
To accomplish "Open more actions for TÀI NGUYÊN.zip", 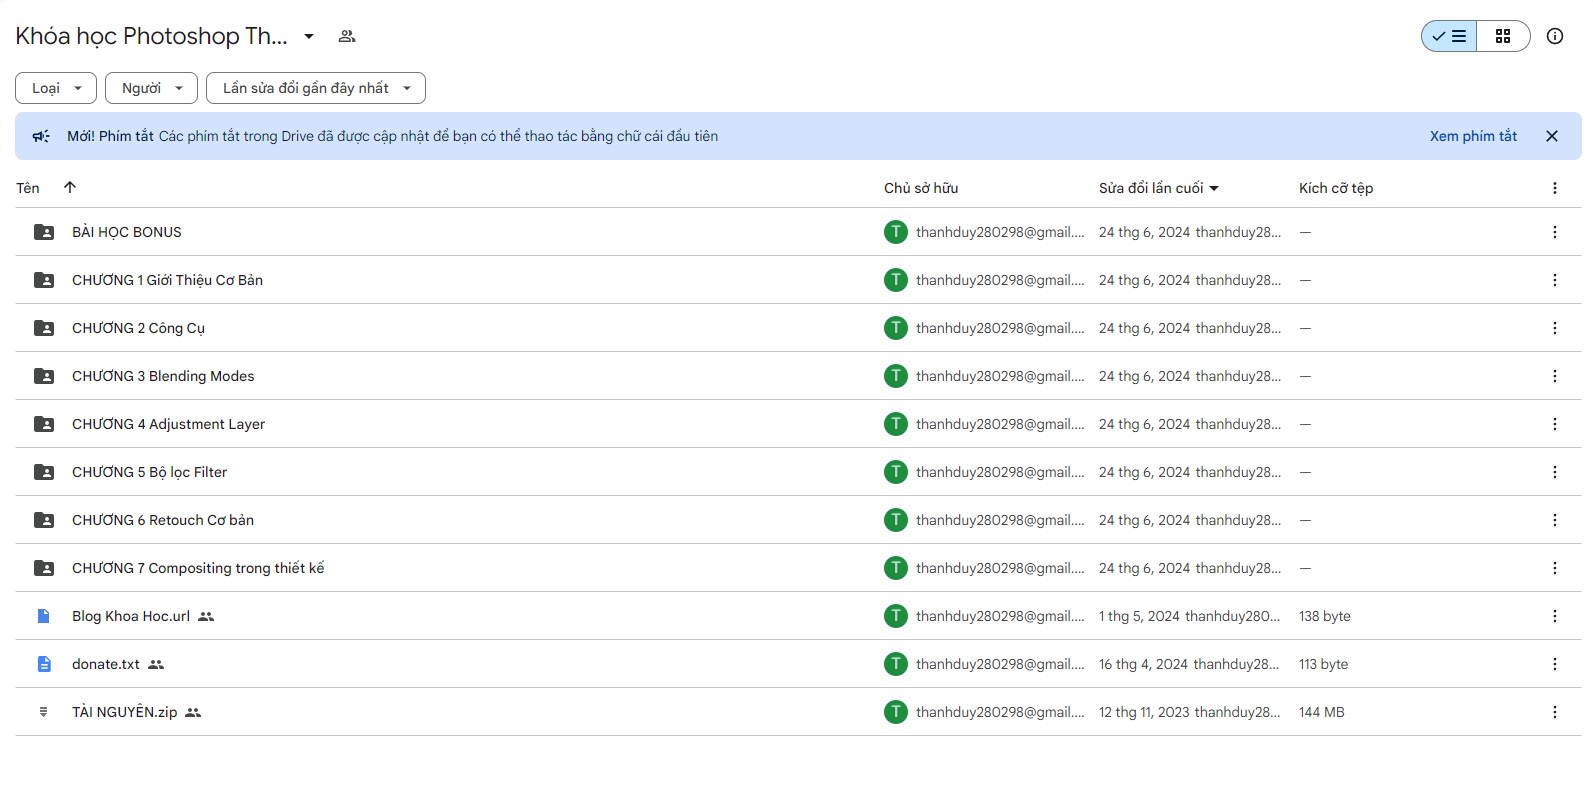I will tap(1555, 712).
